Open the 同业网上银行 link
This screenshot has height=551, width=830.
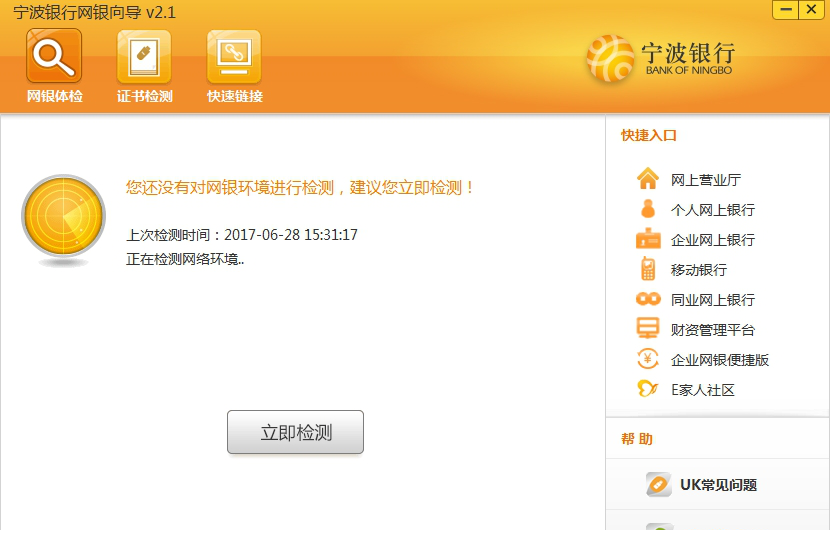[712, 300]
